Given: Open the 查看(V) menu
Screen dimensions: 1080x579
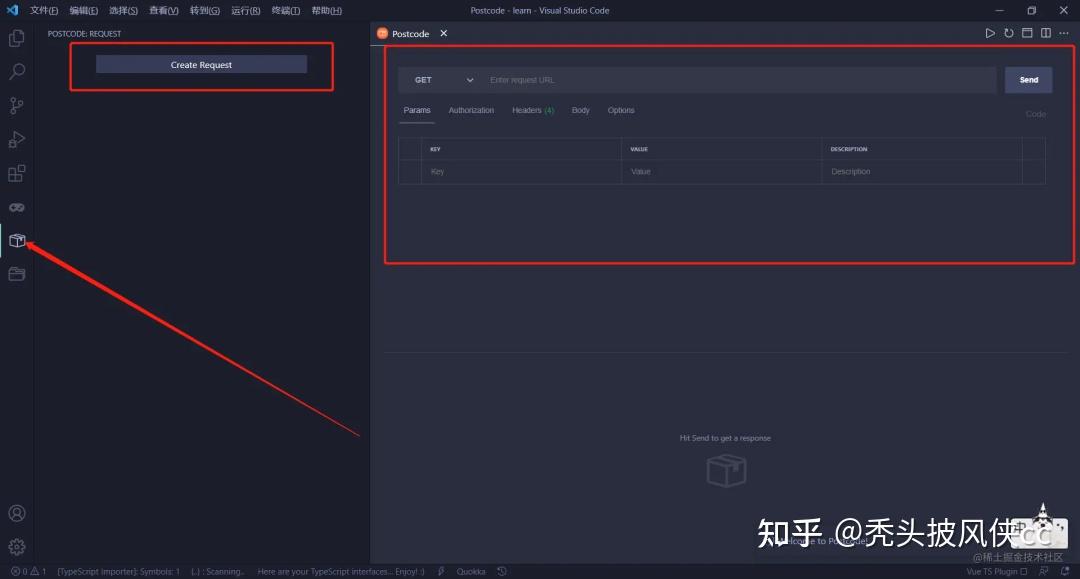Looking at the screenshot, I should 164,10.
